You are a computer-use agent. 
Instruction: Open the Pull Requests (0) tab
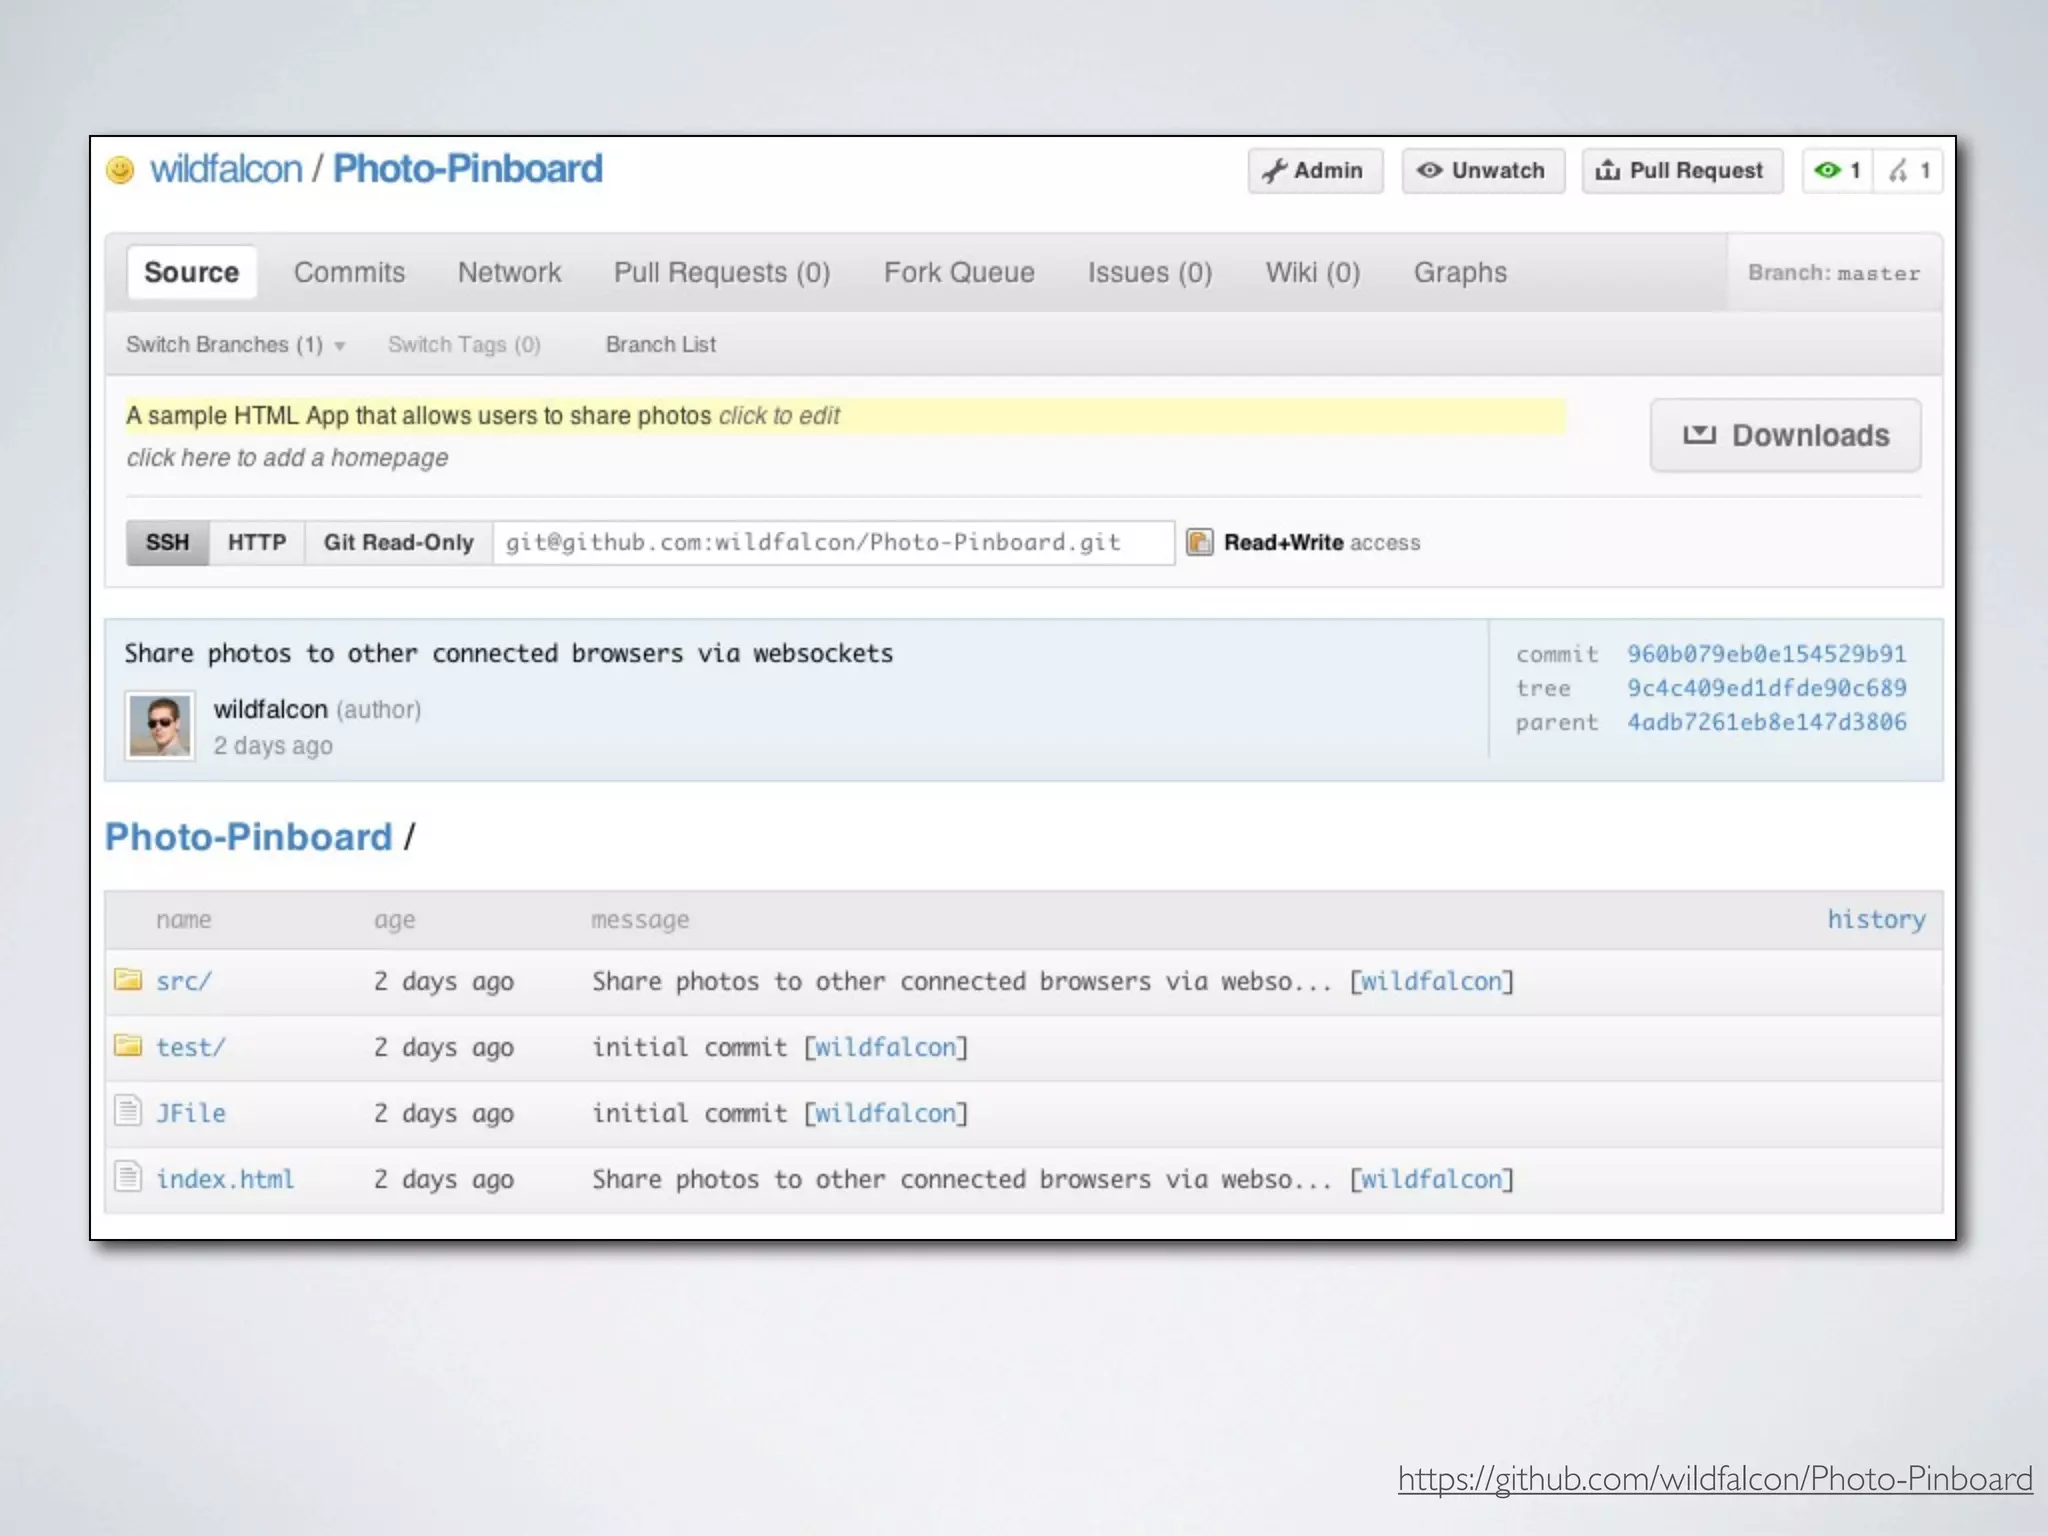[x=722, y=272]
